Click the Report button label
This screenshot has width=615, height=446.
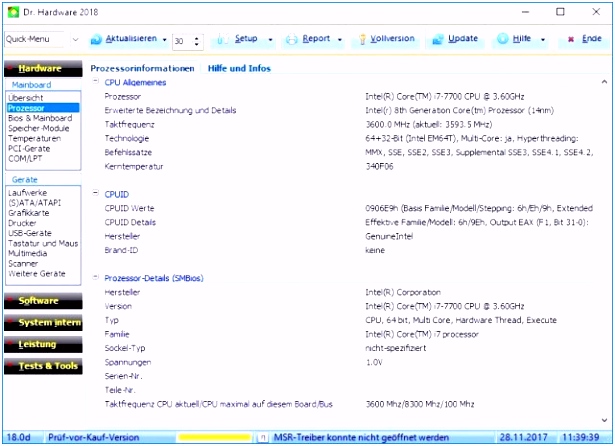[x=316, y=38]
